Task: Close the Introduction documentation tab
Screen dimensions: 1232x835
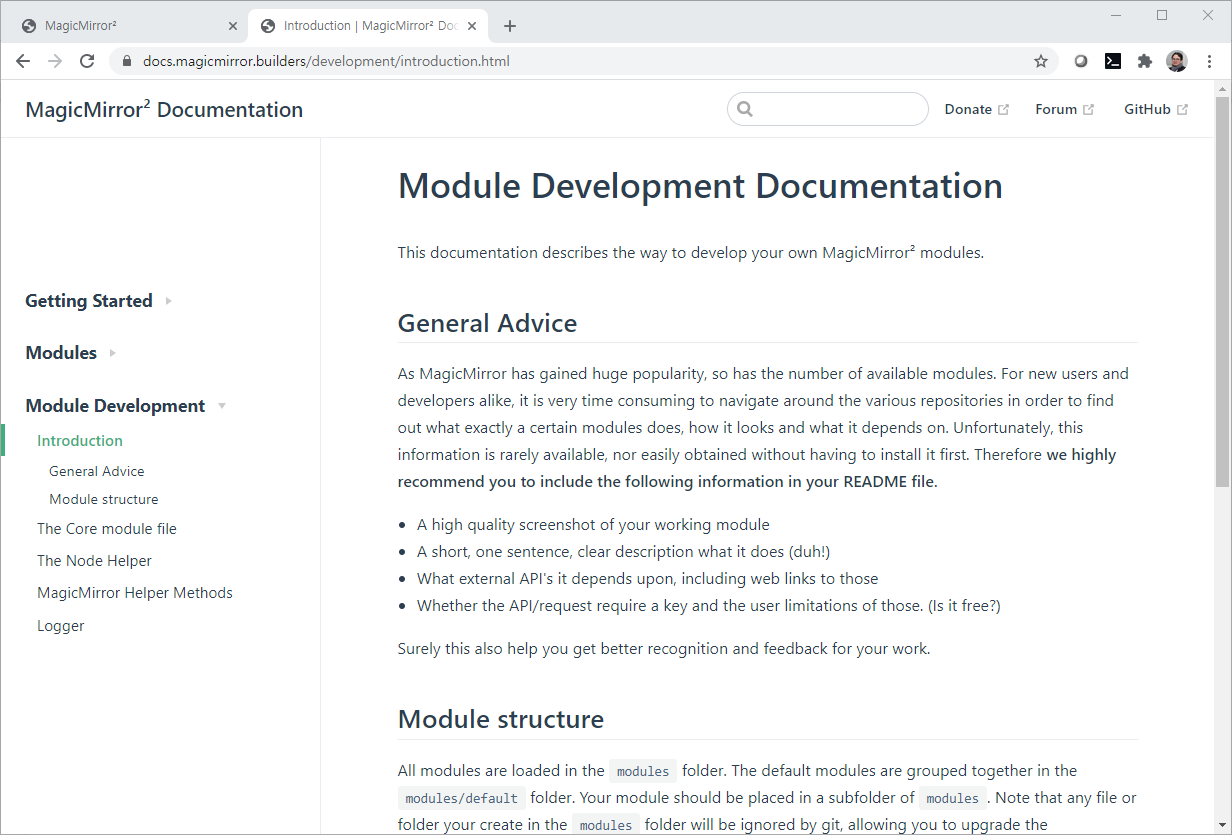Action: pyautogui.click(x=473, y=26)
